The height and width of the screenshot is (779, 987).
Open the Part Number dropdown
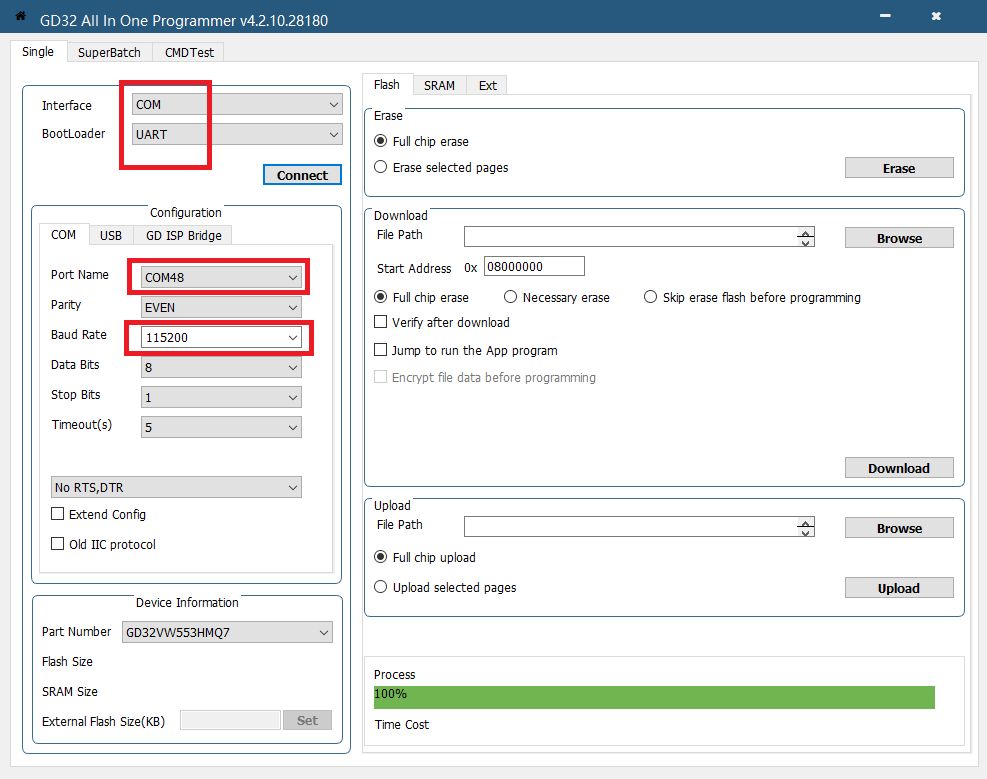(227, 632)
